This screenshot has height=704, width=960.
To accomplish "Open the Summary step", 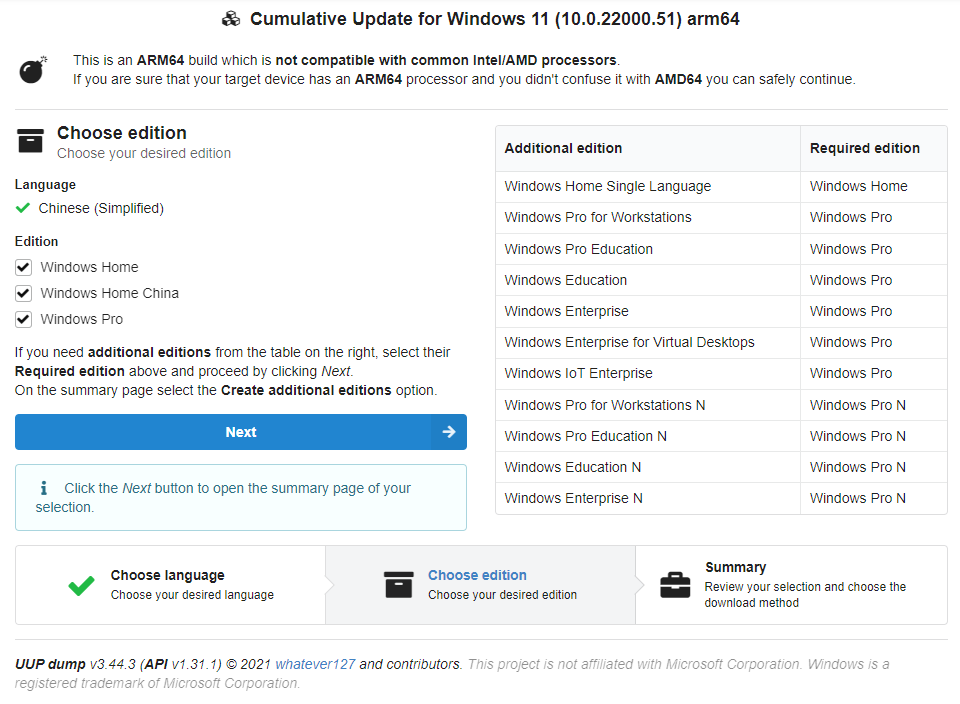I will click(x=735, y=567).
